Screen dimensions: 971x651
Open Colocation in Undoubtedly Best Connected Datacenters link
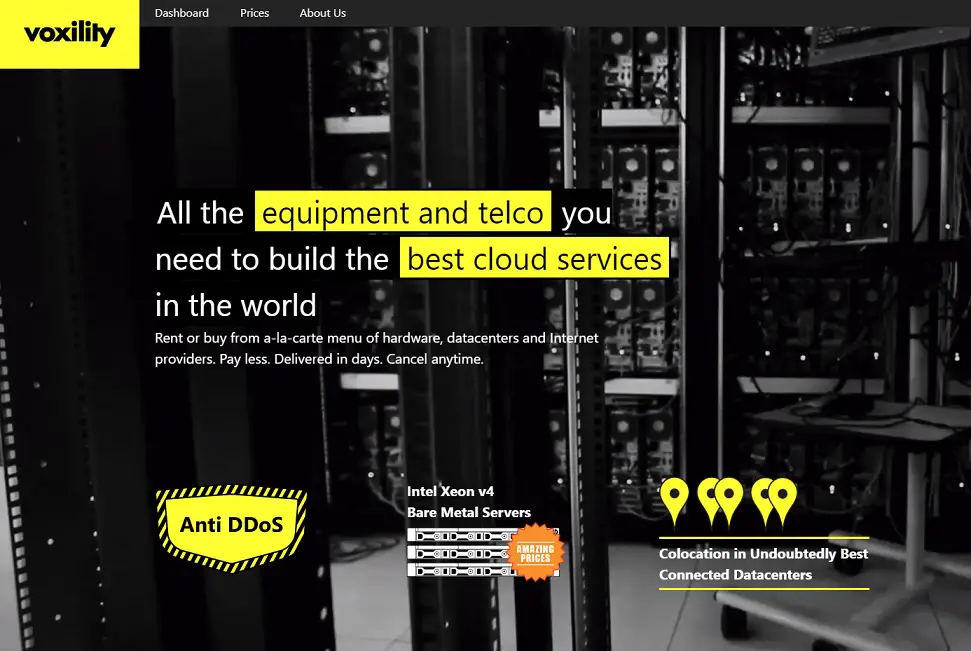pyautogui.click(x=764, y=564)
